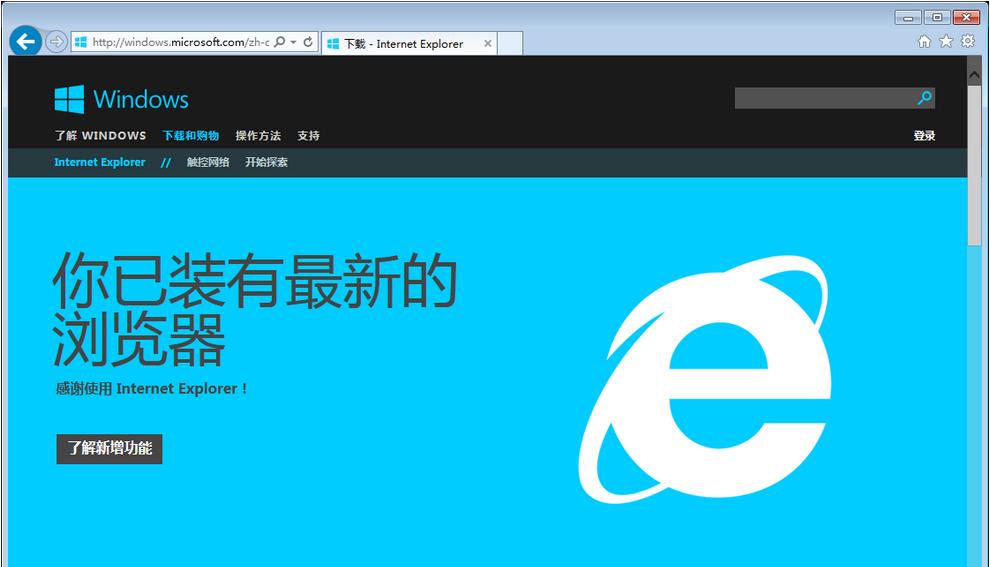Open Tools with the gear icon
Viewport: 990px width, 567px height.
click(967, 41)
